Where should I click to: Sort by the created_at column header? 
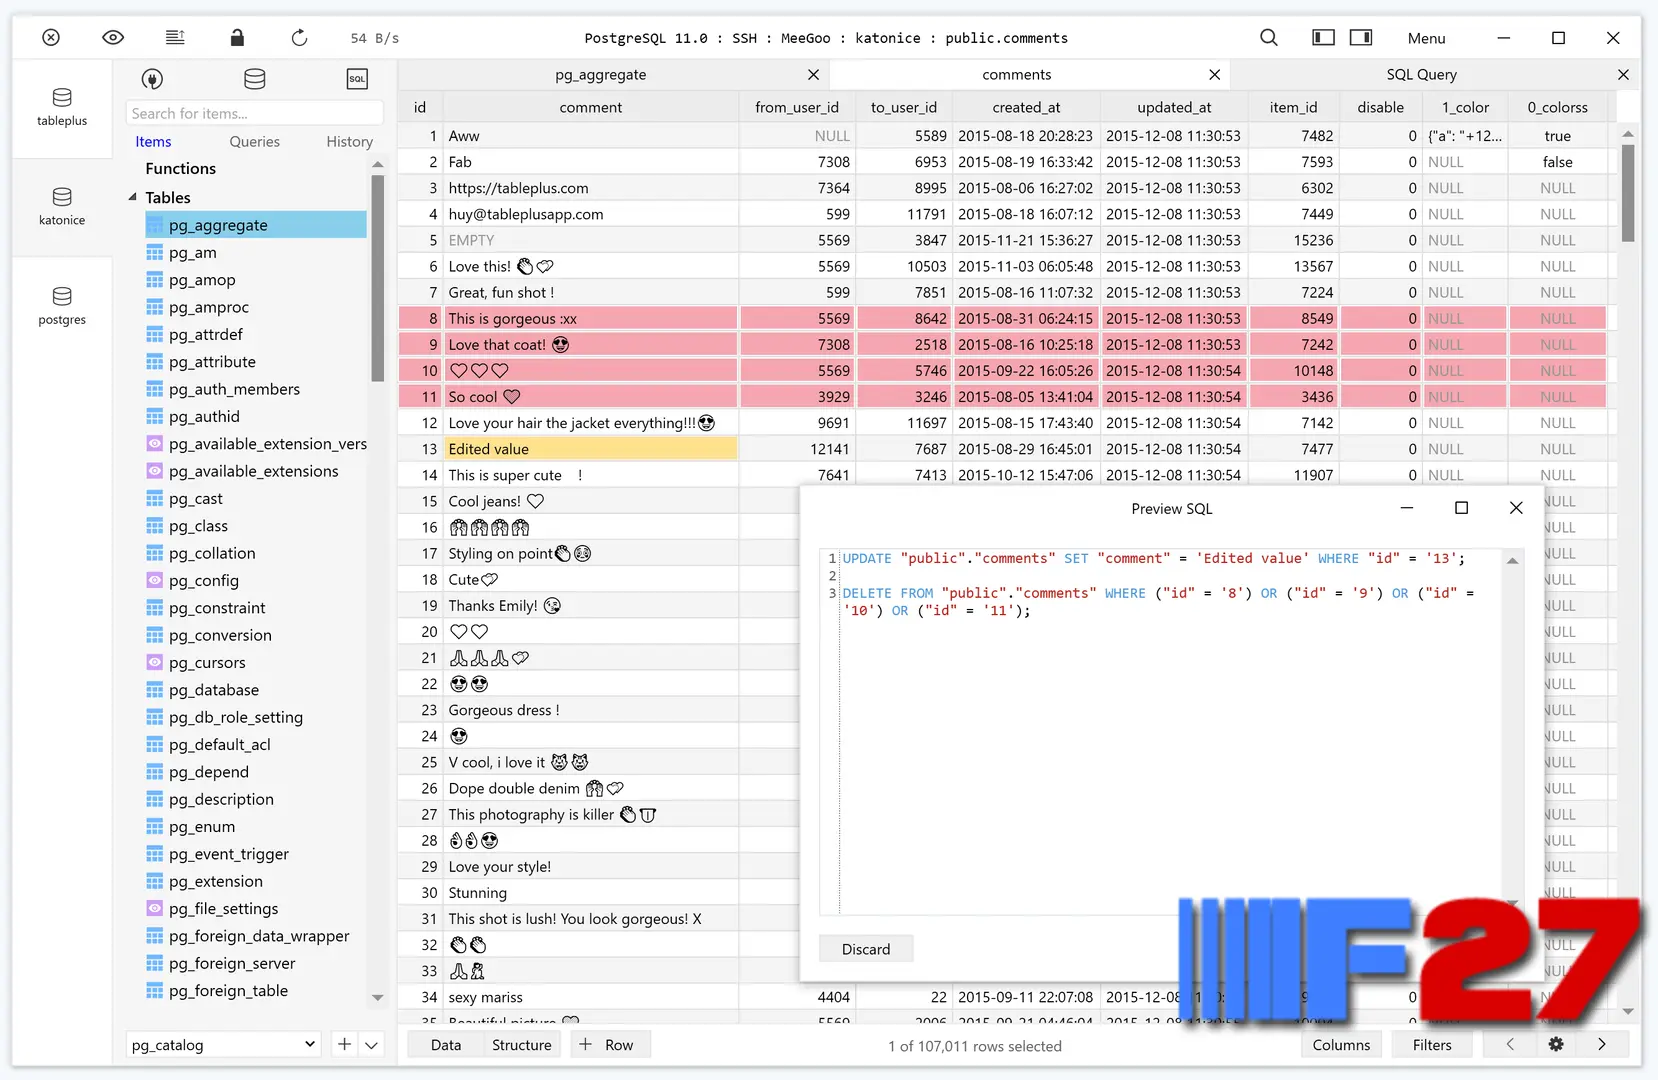(x=1026, y=107)
